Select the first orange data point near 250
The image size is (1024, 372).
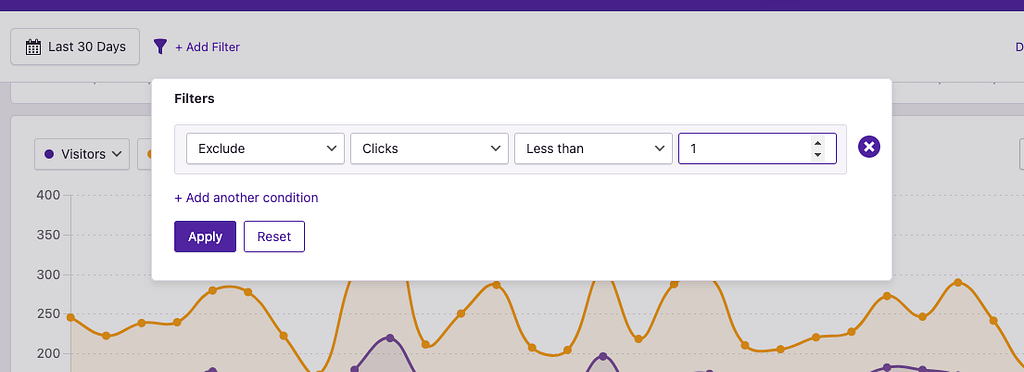tap(71, 318)
